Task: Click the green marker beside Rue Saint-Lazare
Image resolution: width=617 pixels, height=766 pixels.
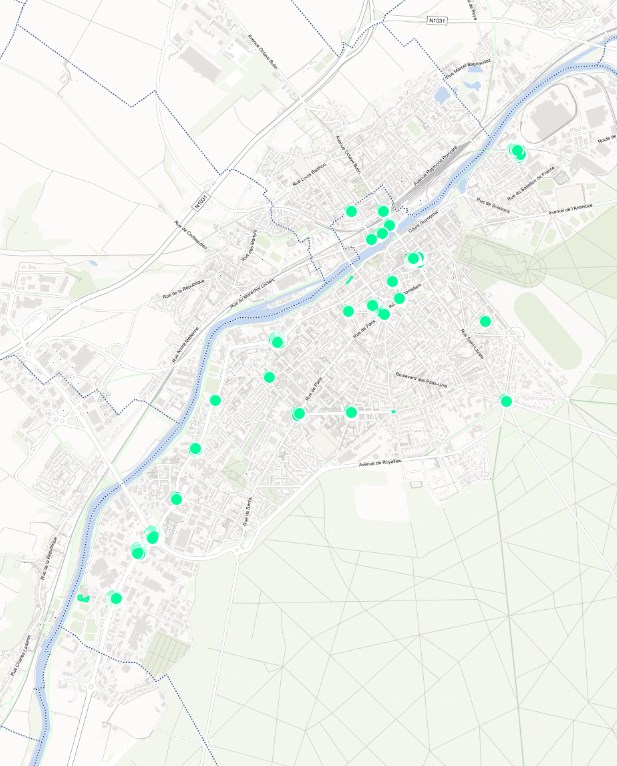Action: pyautogui.click(x=485, y=321)
